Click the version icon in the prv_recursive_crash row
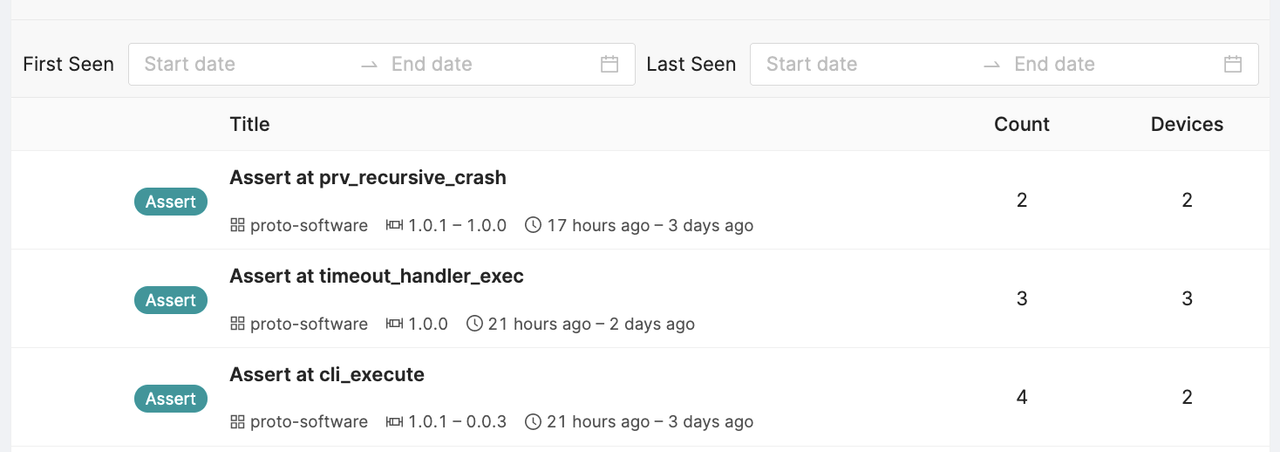Image resolution: width=1280 pixels, height=452 pixels. 394,225
